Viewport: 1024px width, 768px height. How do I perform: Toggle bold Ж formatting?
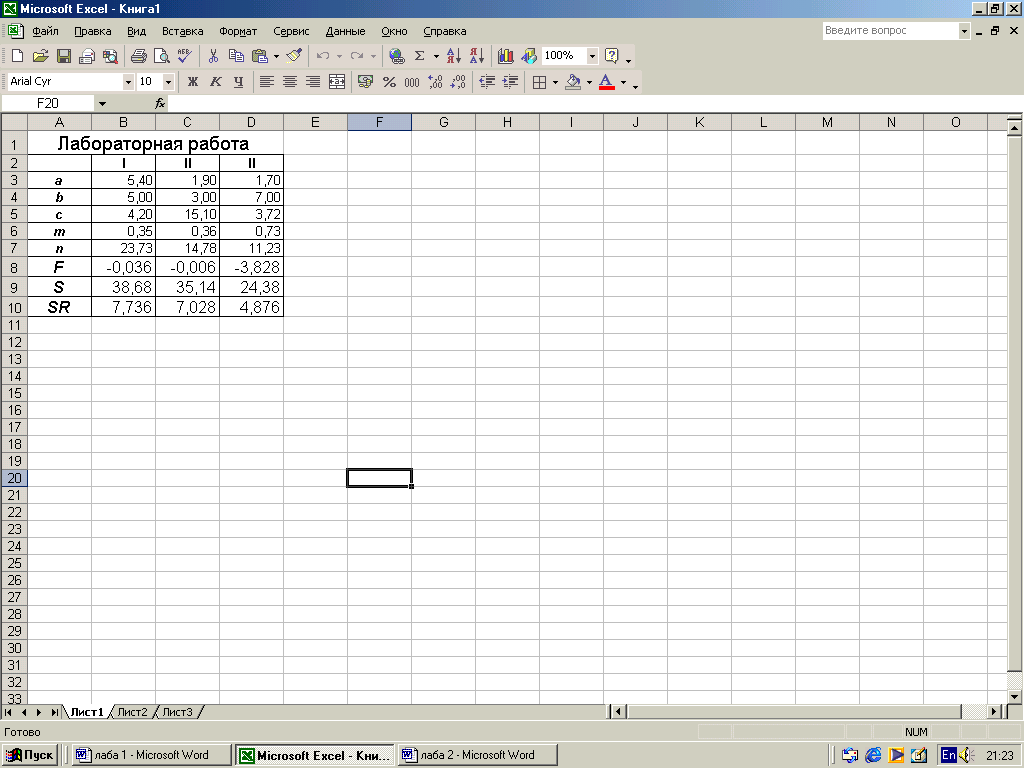(193, 82)
